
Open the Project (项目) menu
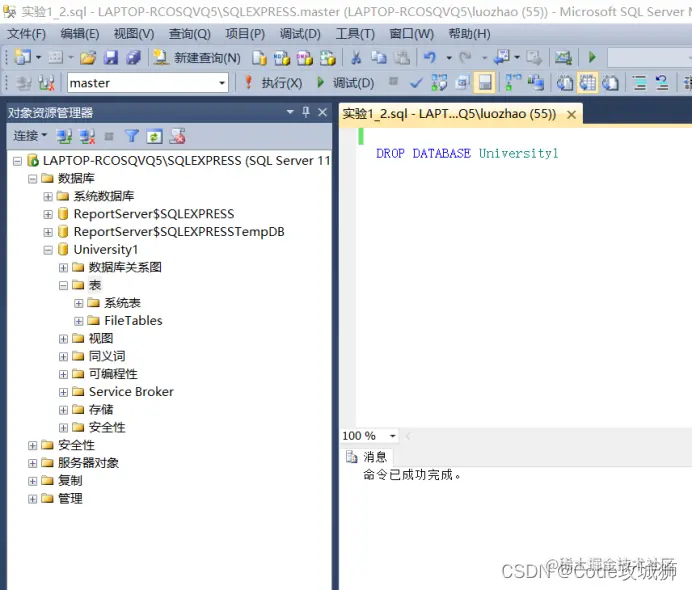pos(245,34)
